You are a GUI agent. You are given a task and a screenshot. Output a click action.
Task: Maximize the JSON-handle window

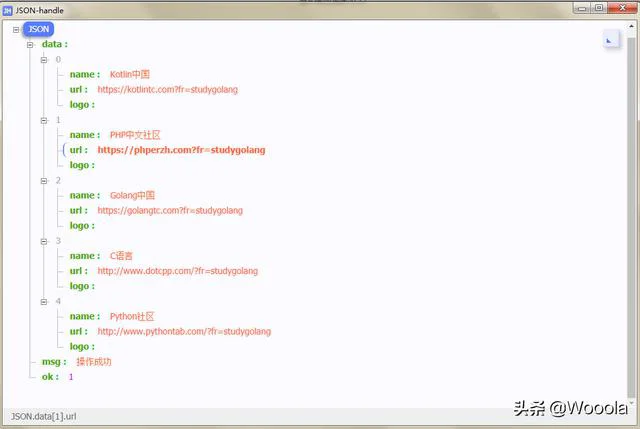[x=598, y=8]
